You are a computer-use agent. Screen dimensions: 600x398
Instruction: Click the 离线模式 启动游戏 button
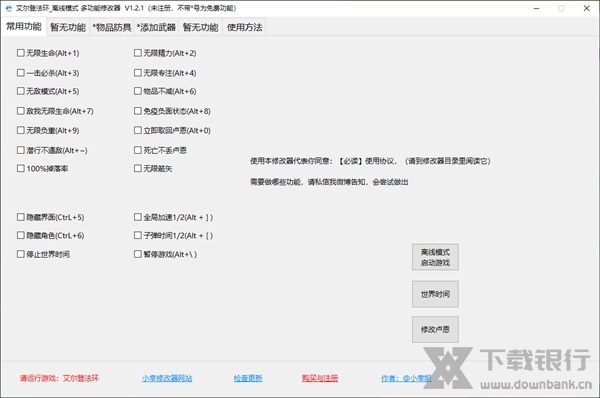435,257
